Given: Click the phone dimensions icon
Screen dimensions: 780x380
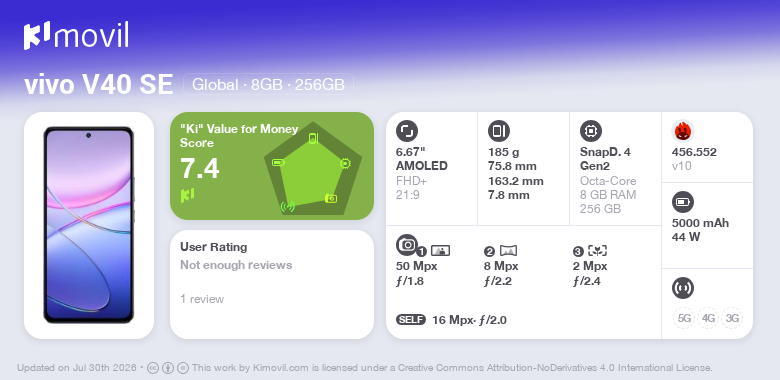Looking at the screenshot, I should click(499, 131).
